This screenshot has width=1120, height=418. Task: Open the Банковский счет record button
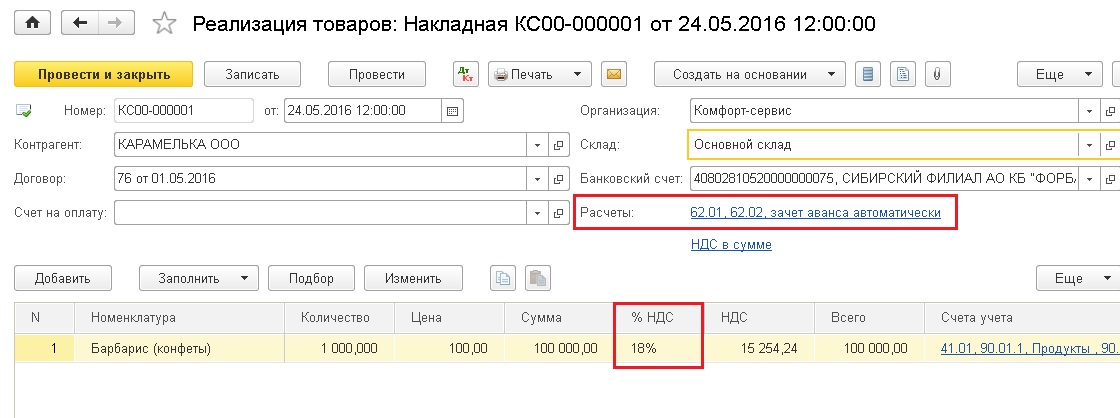click(x=1111, y=179)
